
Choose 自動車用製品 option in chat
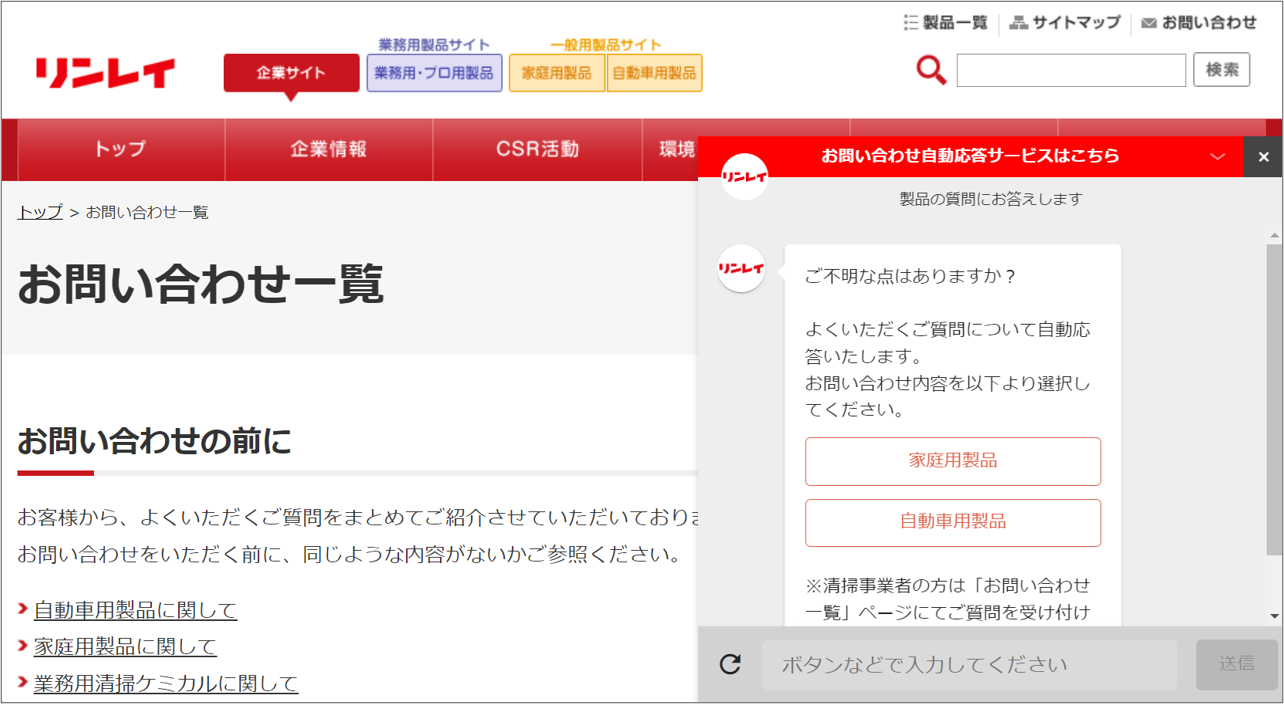pyautogui.click(x=953, y=522)
